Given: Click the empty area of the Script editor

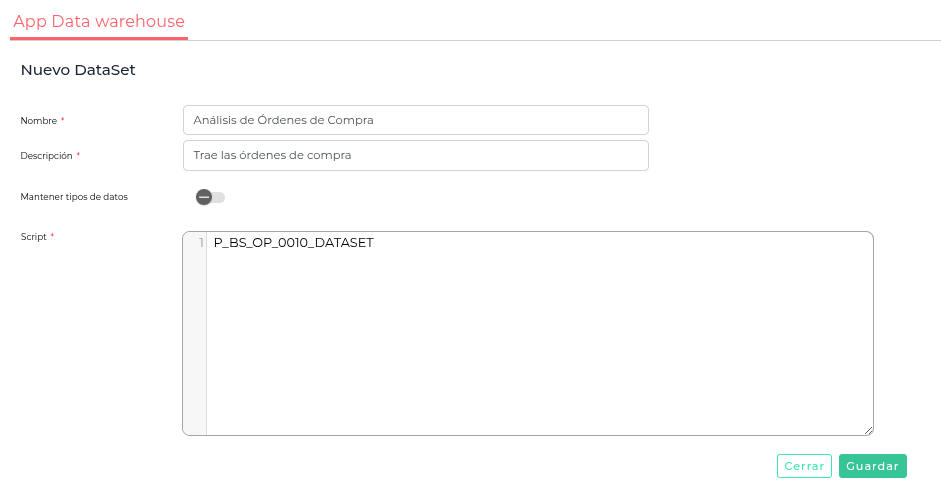Looking at the screenshot, I should pyautogui.click(x=540, y=340).
